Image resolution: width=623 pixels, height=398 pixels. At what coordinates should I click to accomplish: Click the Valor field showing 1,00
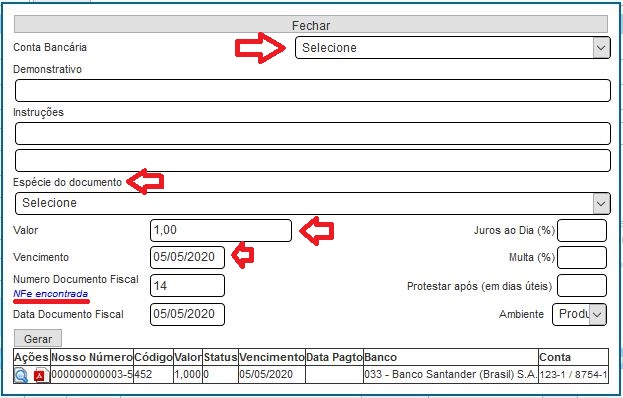[221, 230]
